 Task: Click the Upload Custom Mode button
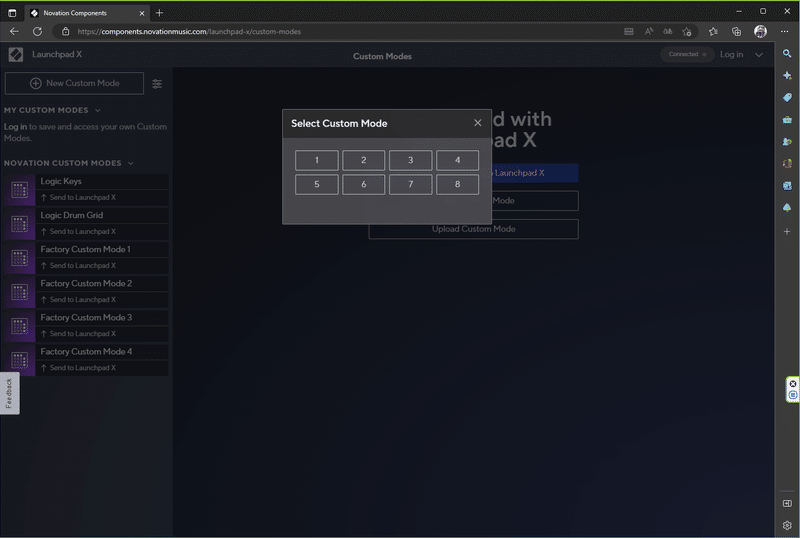pyautogui.click(x=473, y=229)
